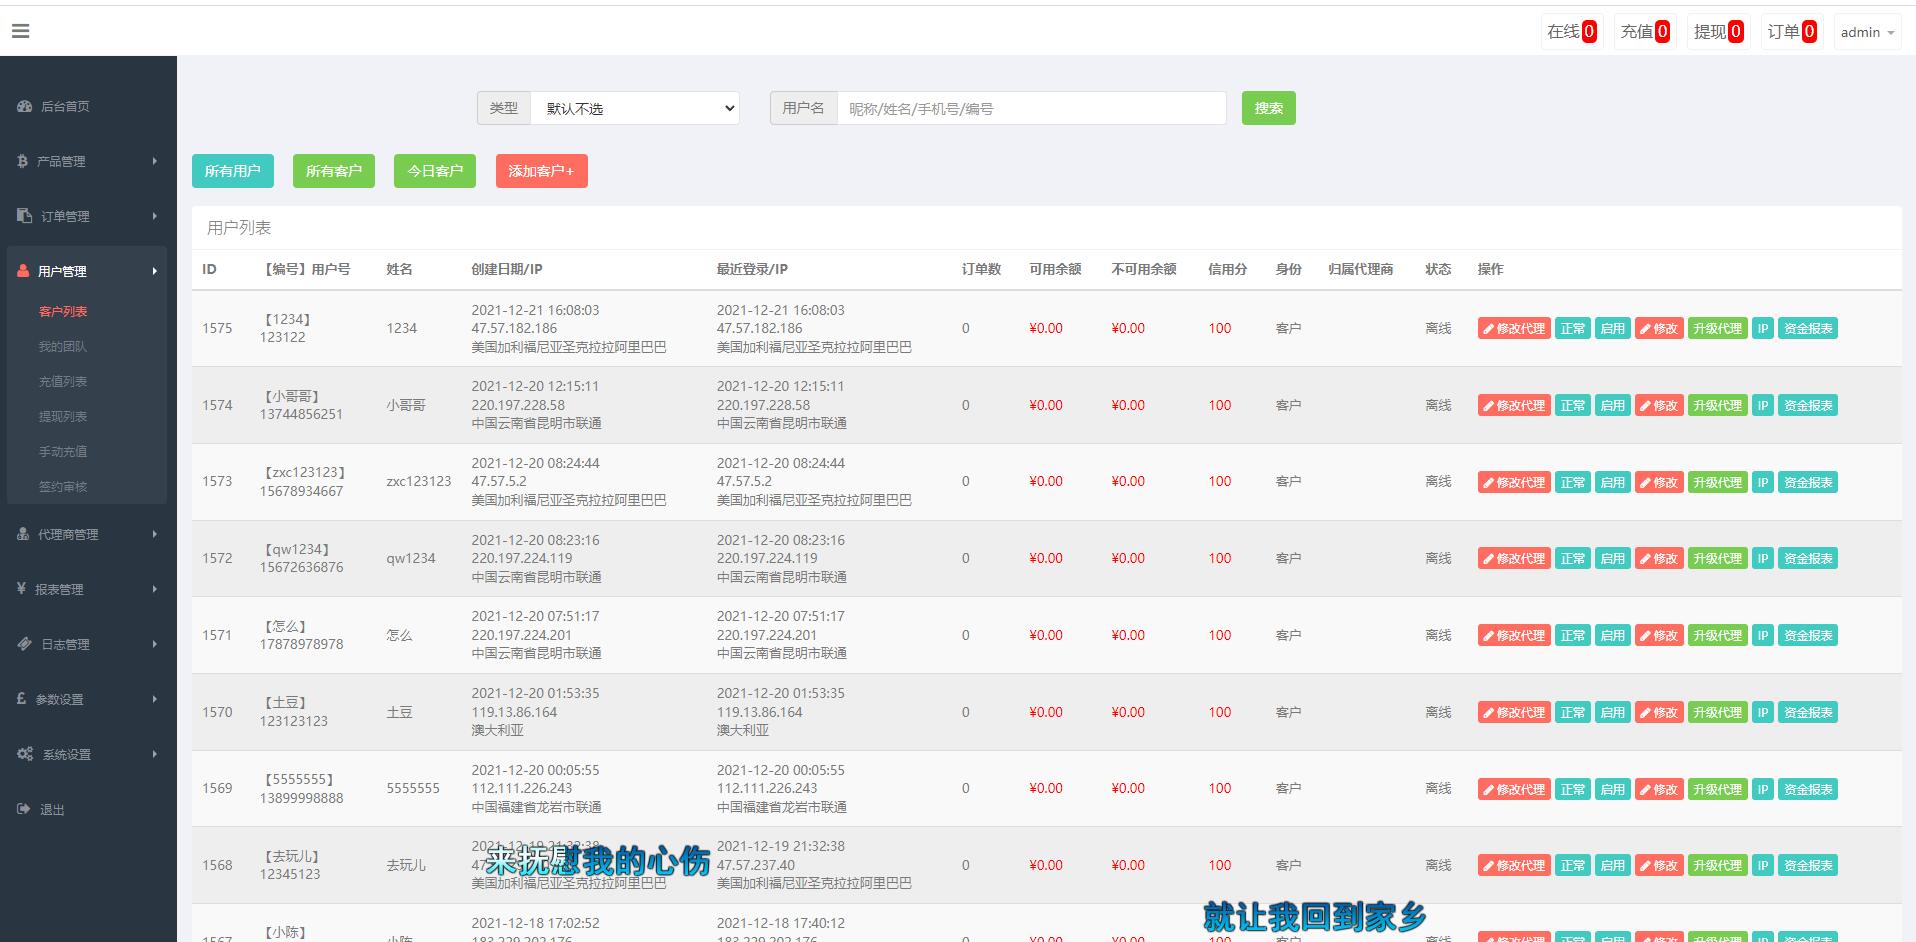This screenshot has width=1916, height=942.
Task: Toggle 启用 status for user 1575
Action: (1612, 328)
